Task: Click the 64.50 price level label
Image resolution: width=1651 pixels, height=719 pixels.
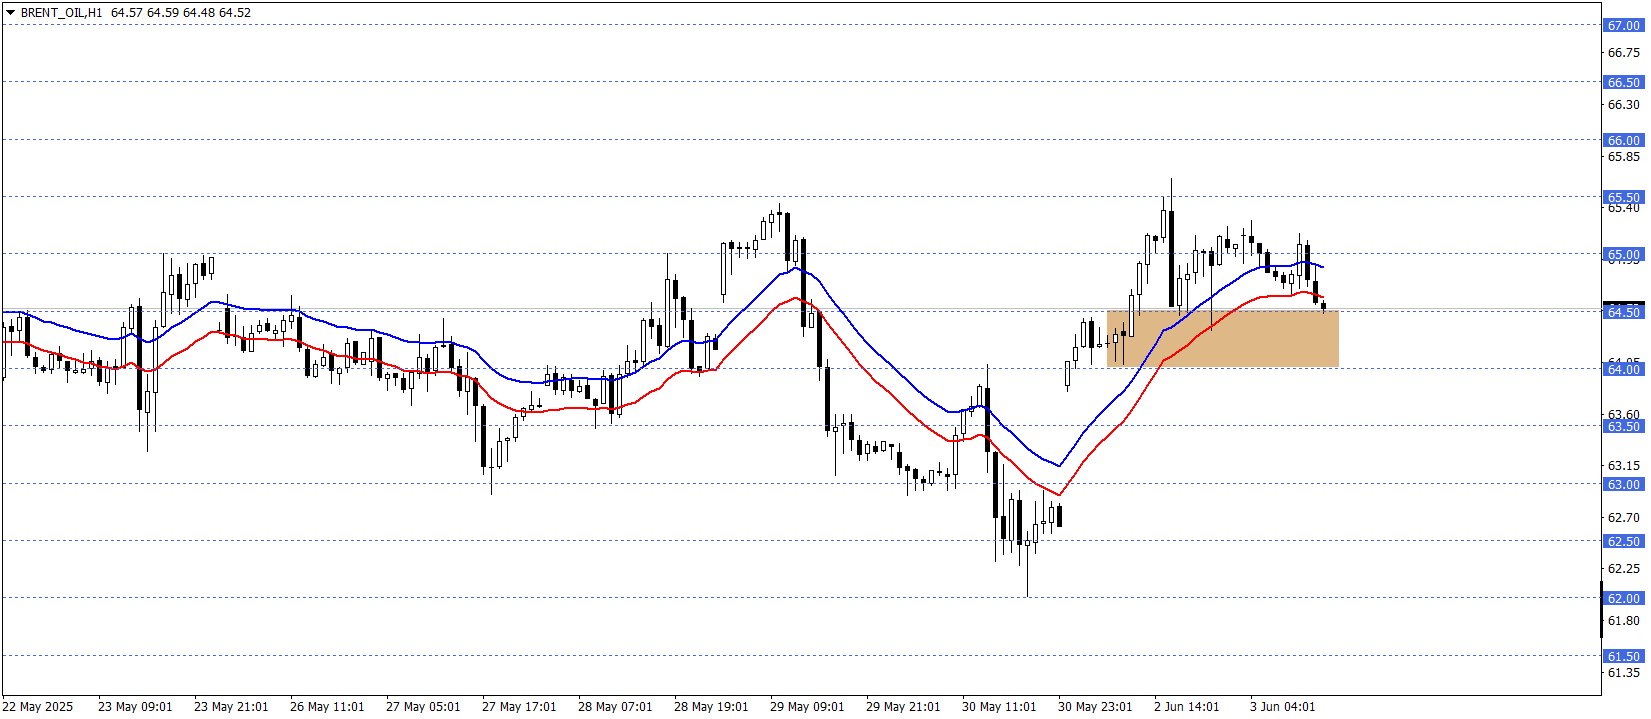Action: pyautogui.click(x=1623, y=313)
